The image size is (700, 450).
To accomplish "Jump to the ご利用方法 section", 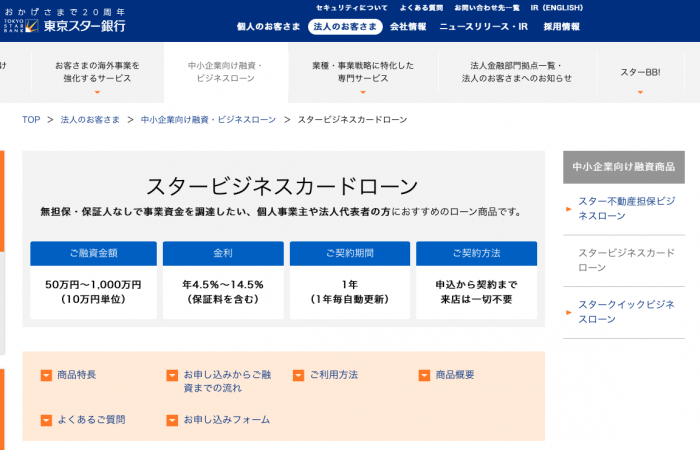I will point(334,375).
